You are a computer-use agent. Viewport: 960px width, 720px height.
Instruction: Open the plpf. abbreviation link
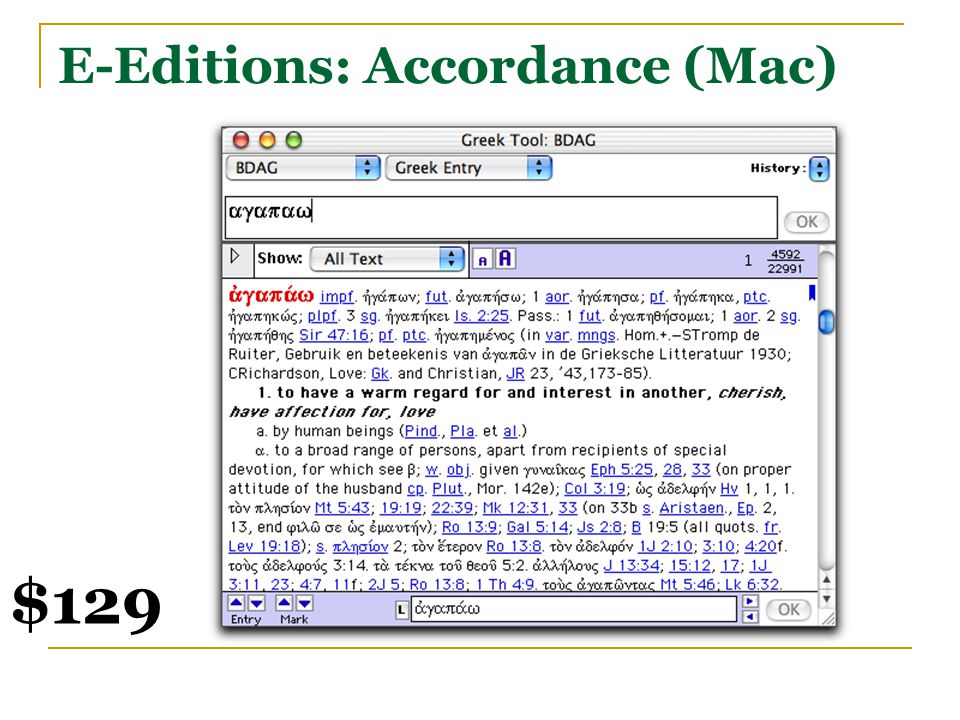323,317
